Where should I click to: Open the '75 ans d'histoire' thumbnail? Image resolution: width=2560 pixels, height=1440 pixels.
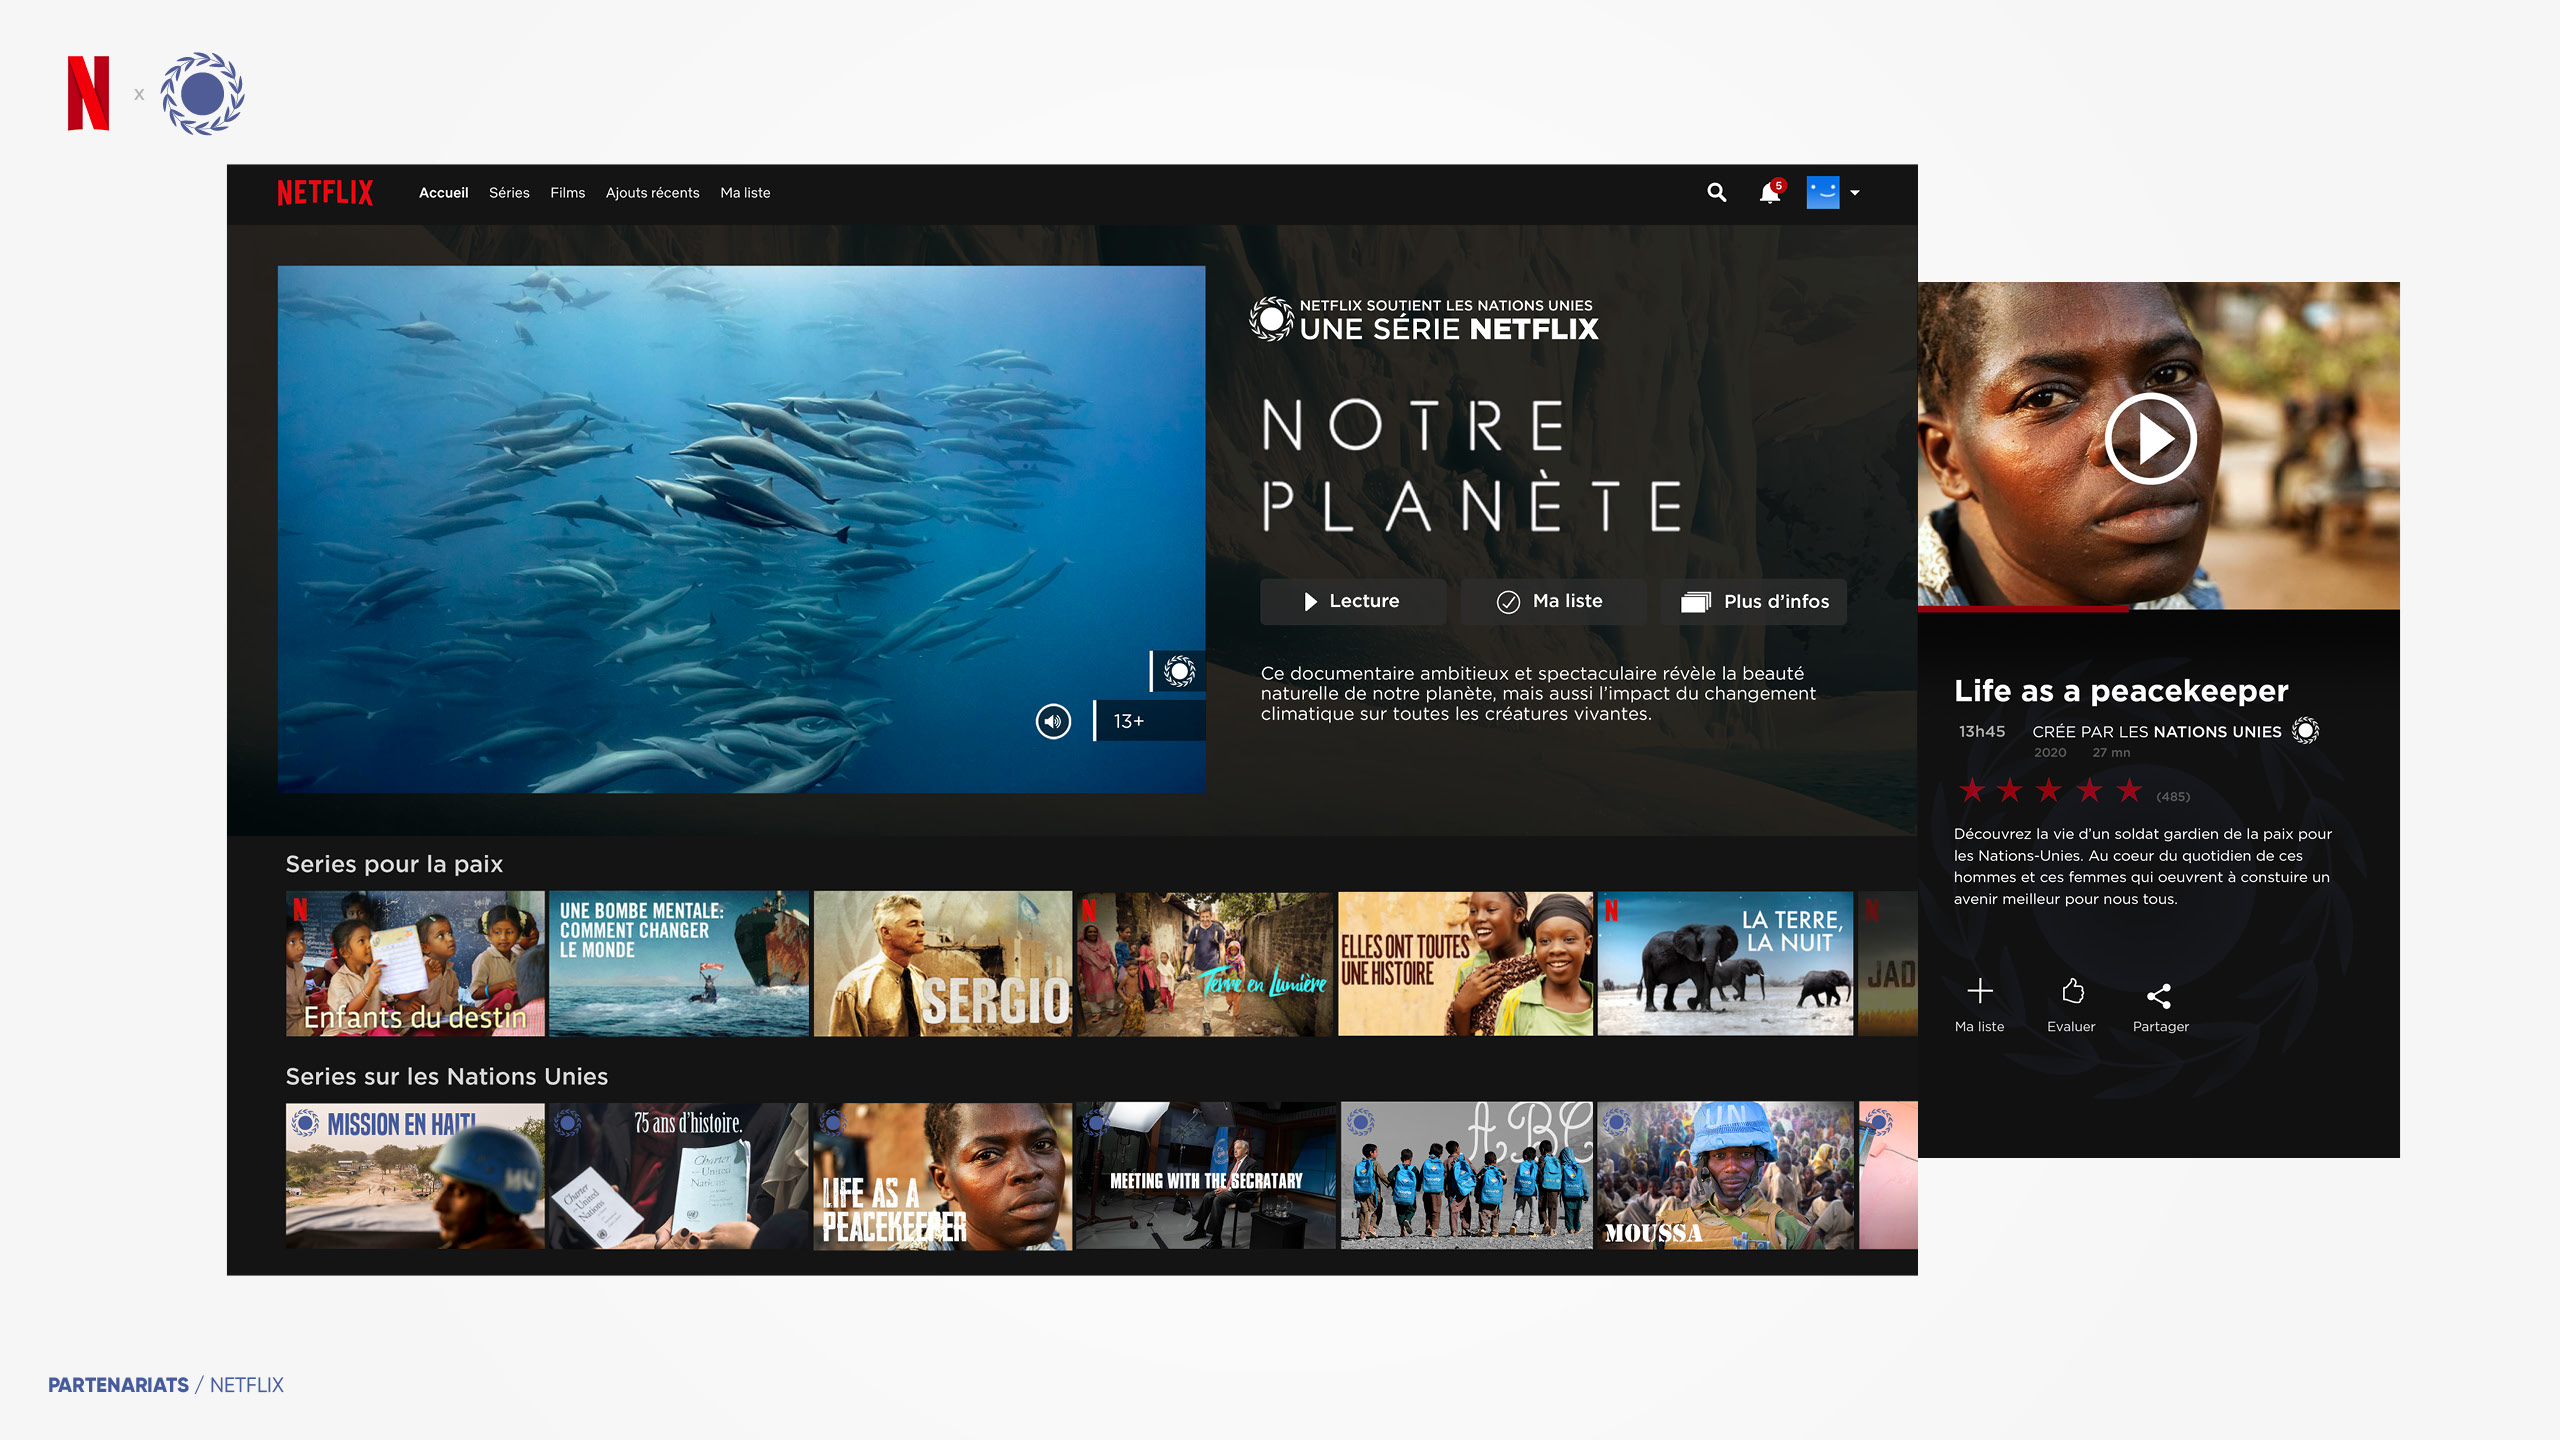[679, 1176]
